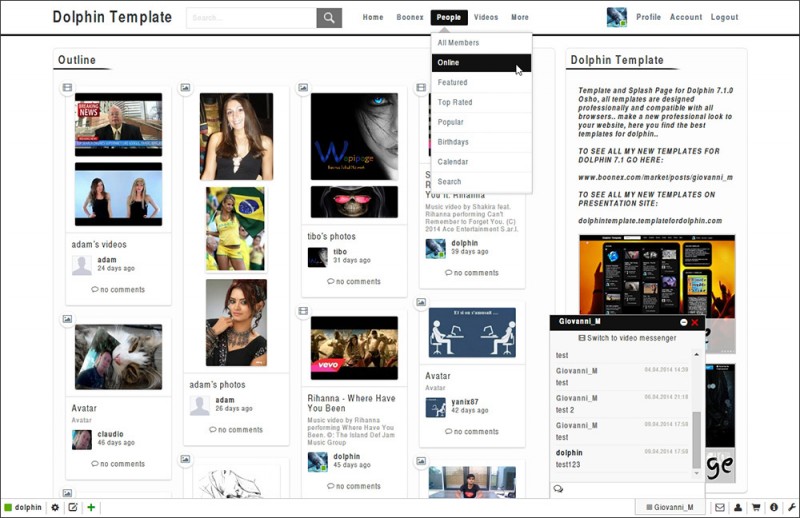This screenshot has height=518, width=800.
Task: Open the vevo Rihanna video thumbnail
Action: 354,348
